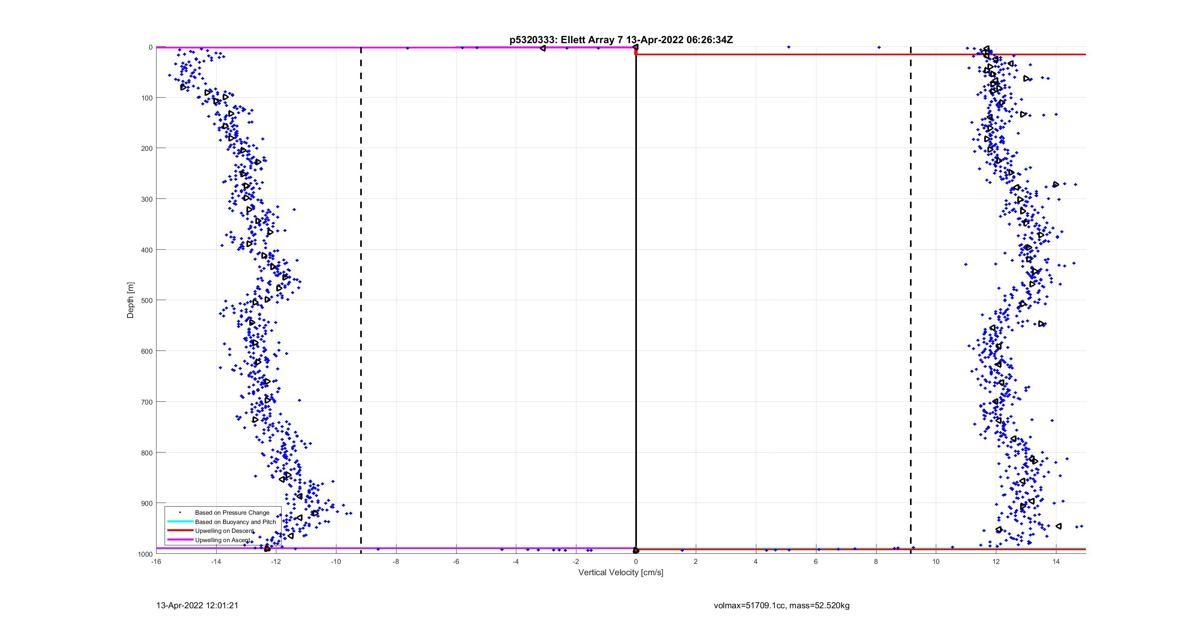Viewport: 1200px width, 622px height.
Task: Click the depth tick label "800"
Action: pyautogui.click(x=146, y=453)
